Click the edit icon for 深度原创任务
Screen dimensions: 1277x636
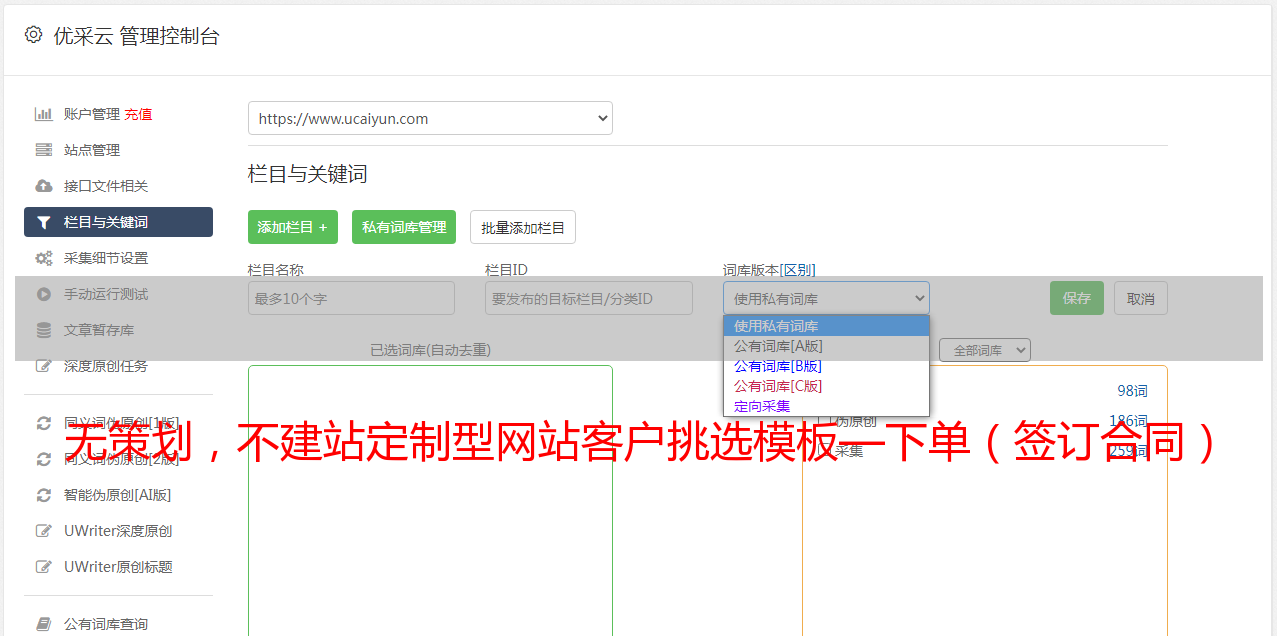(44, 366)
